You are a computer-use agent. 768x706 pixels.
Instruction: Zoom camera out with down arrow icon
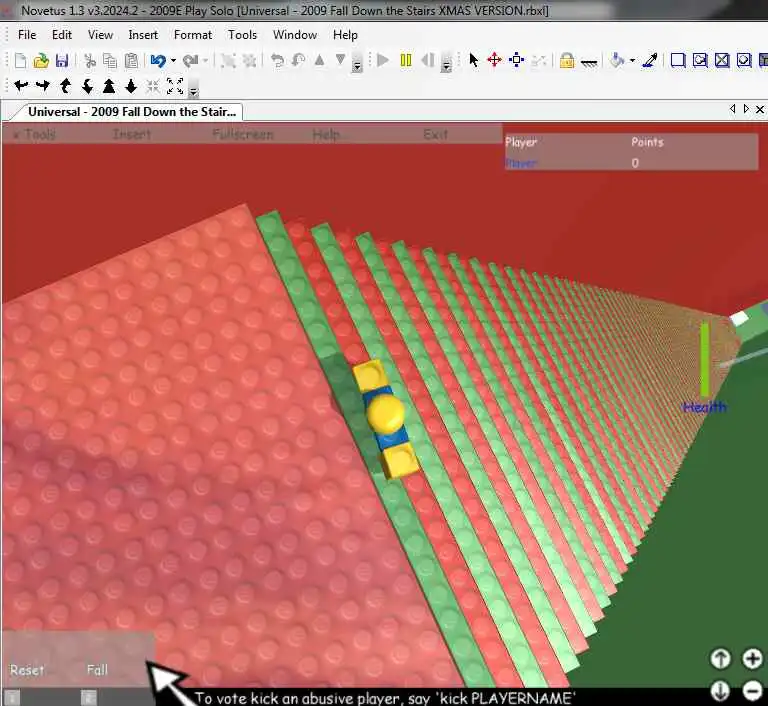pos(131,86)
